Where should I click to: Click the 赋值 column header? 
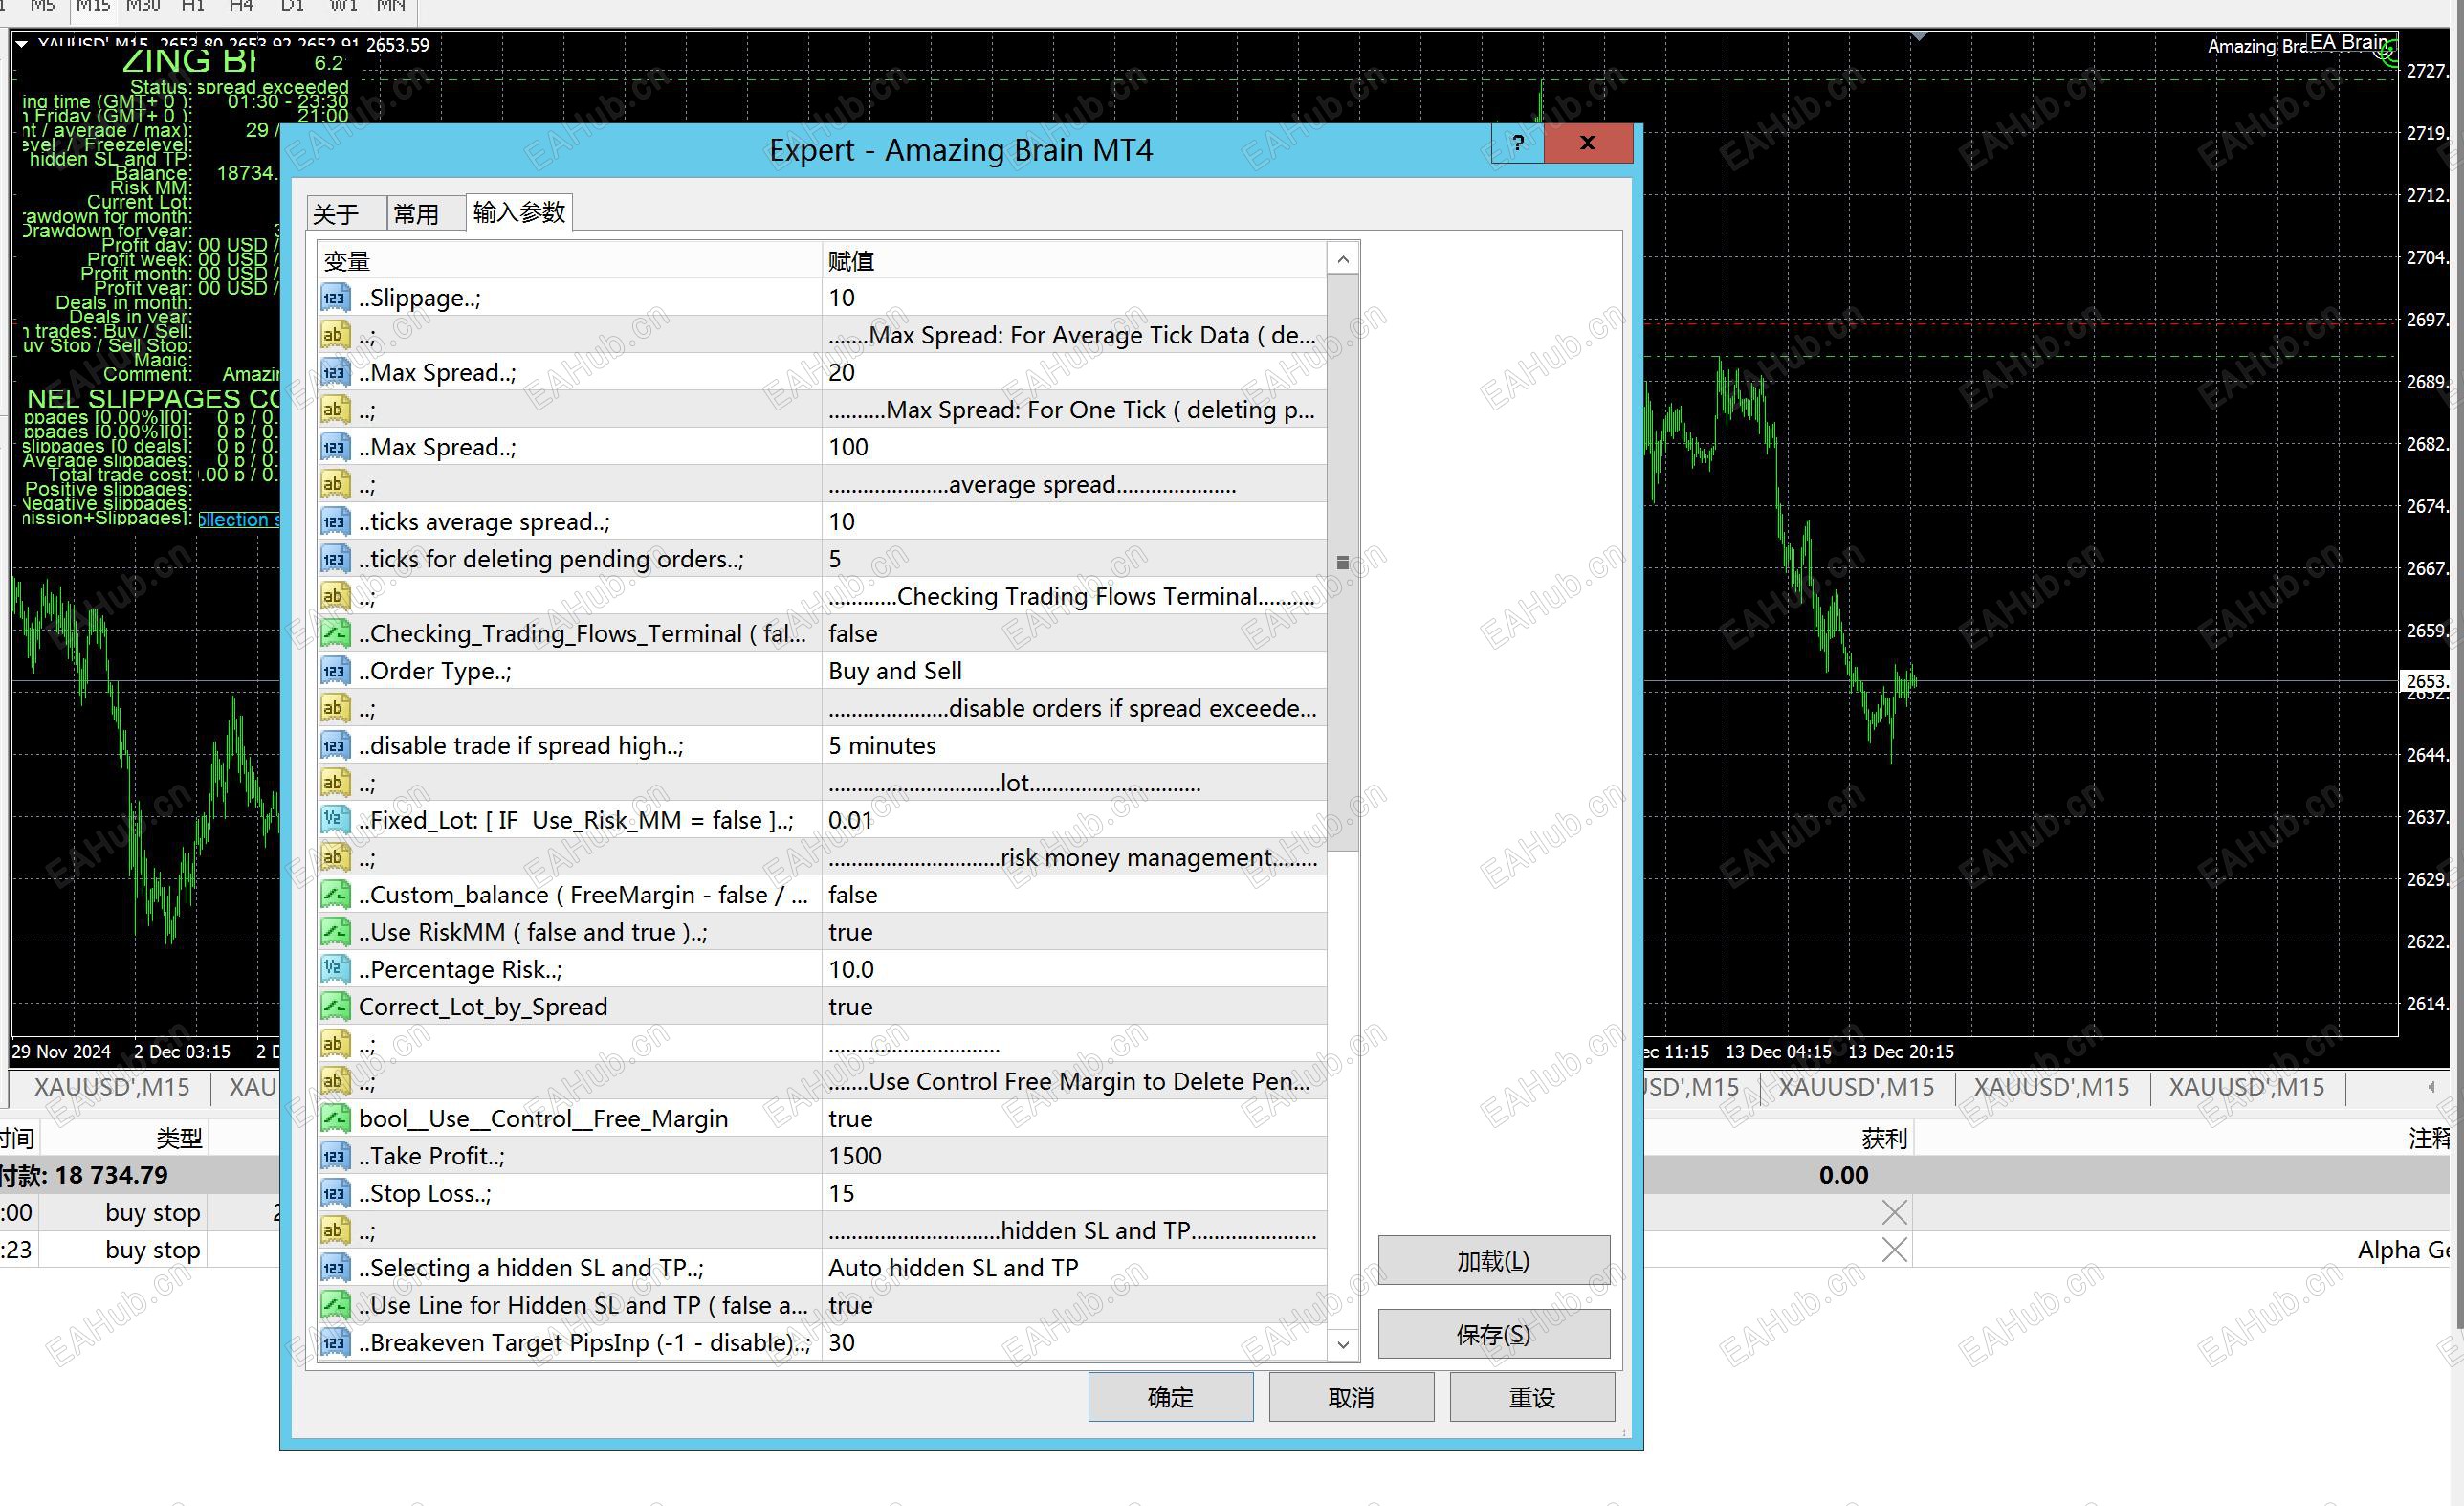pos(1074,261)
